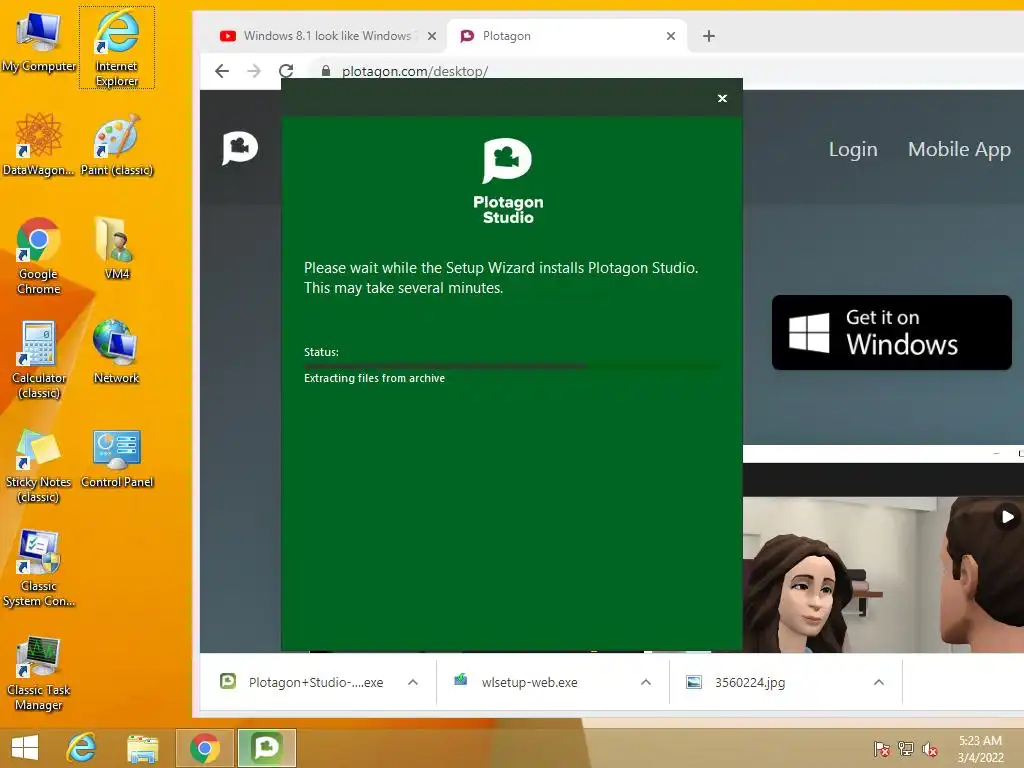
Task: Click the site lock icon
Action: 325,71
